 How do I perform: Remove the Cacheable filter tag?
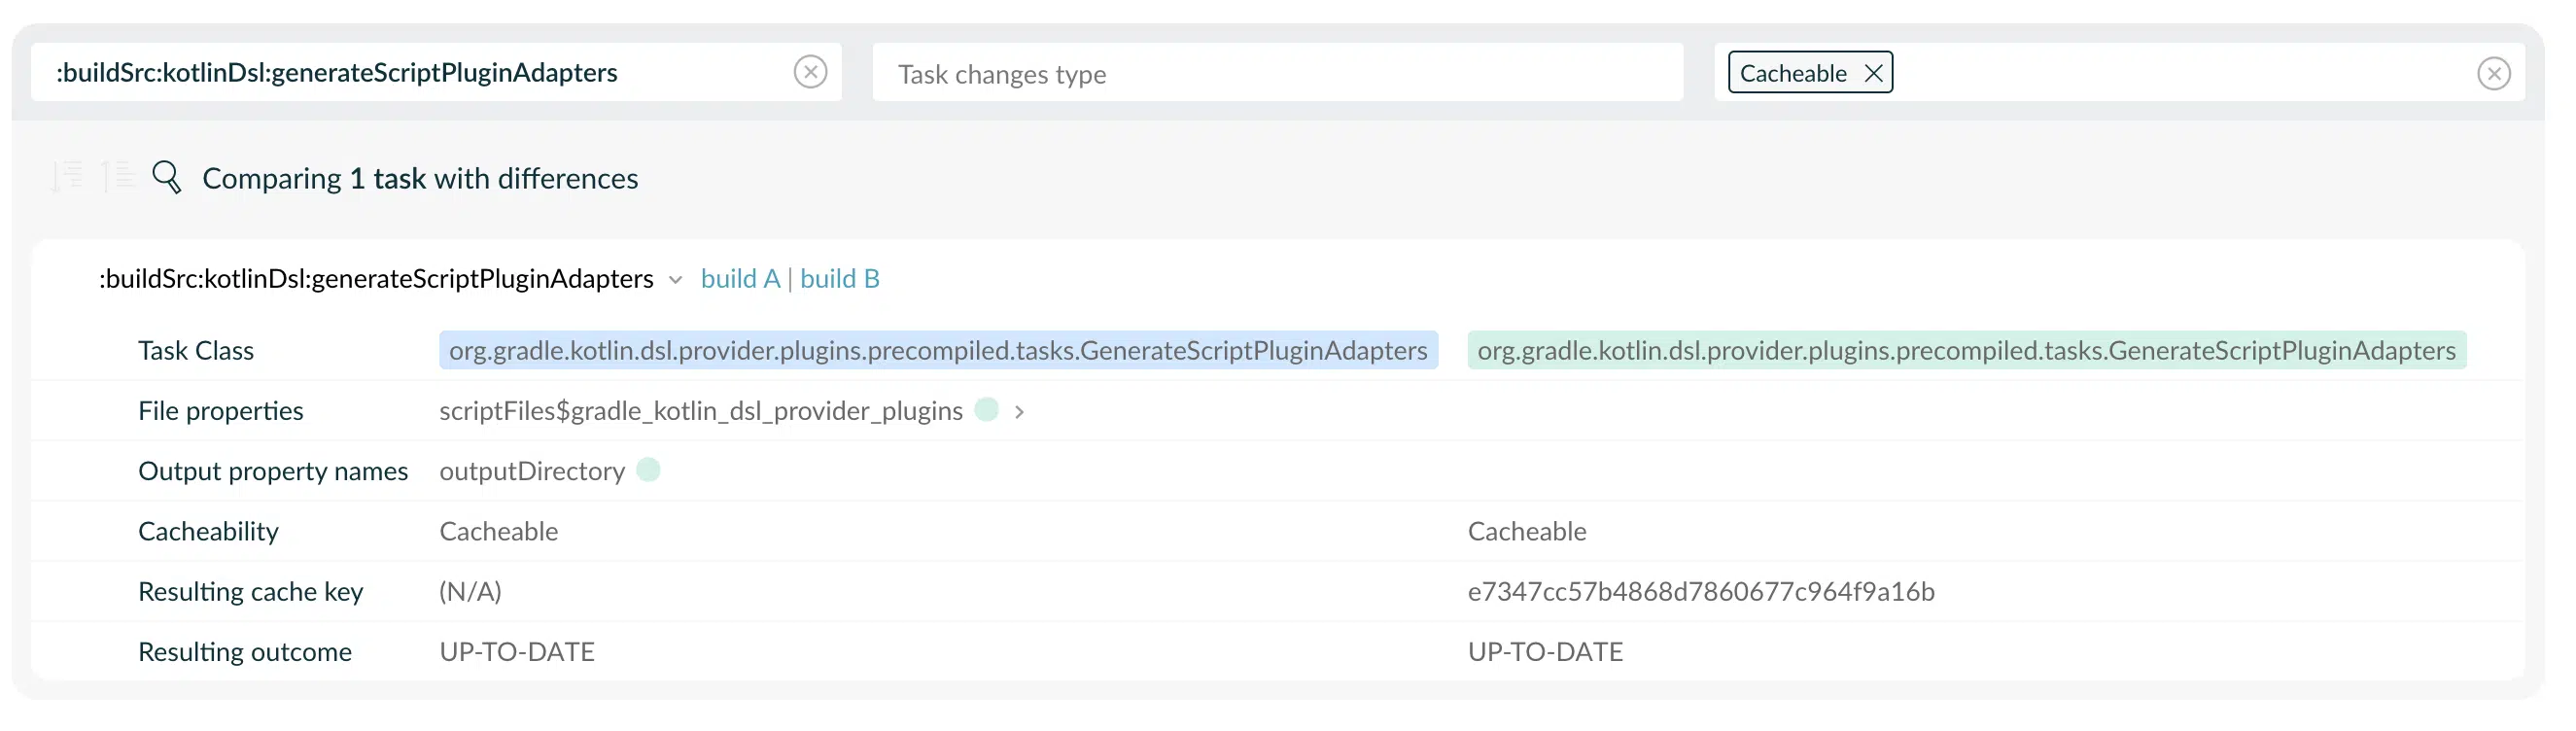pyautogui.click(x=1873, y=73)
